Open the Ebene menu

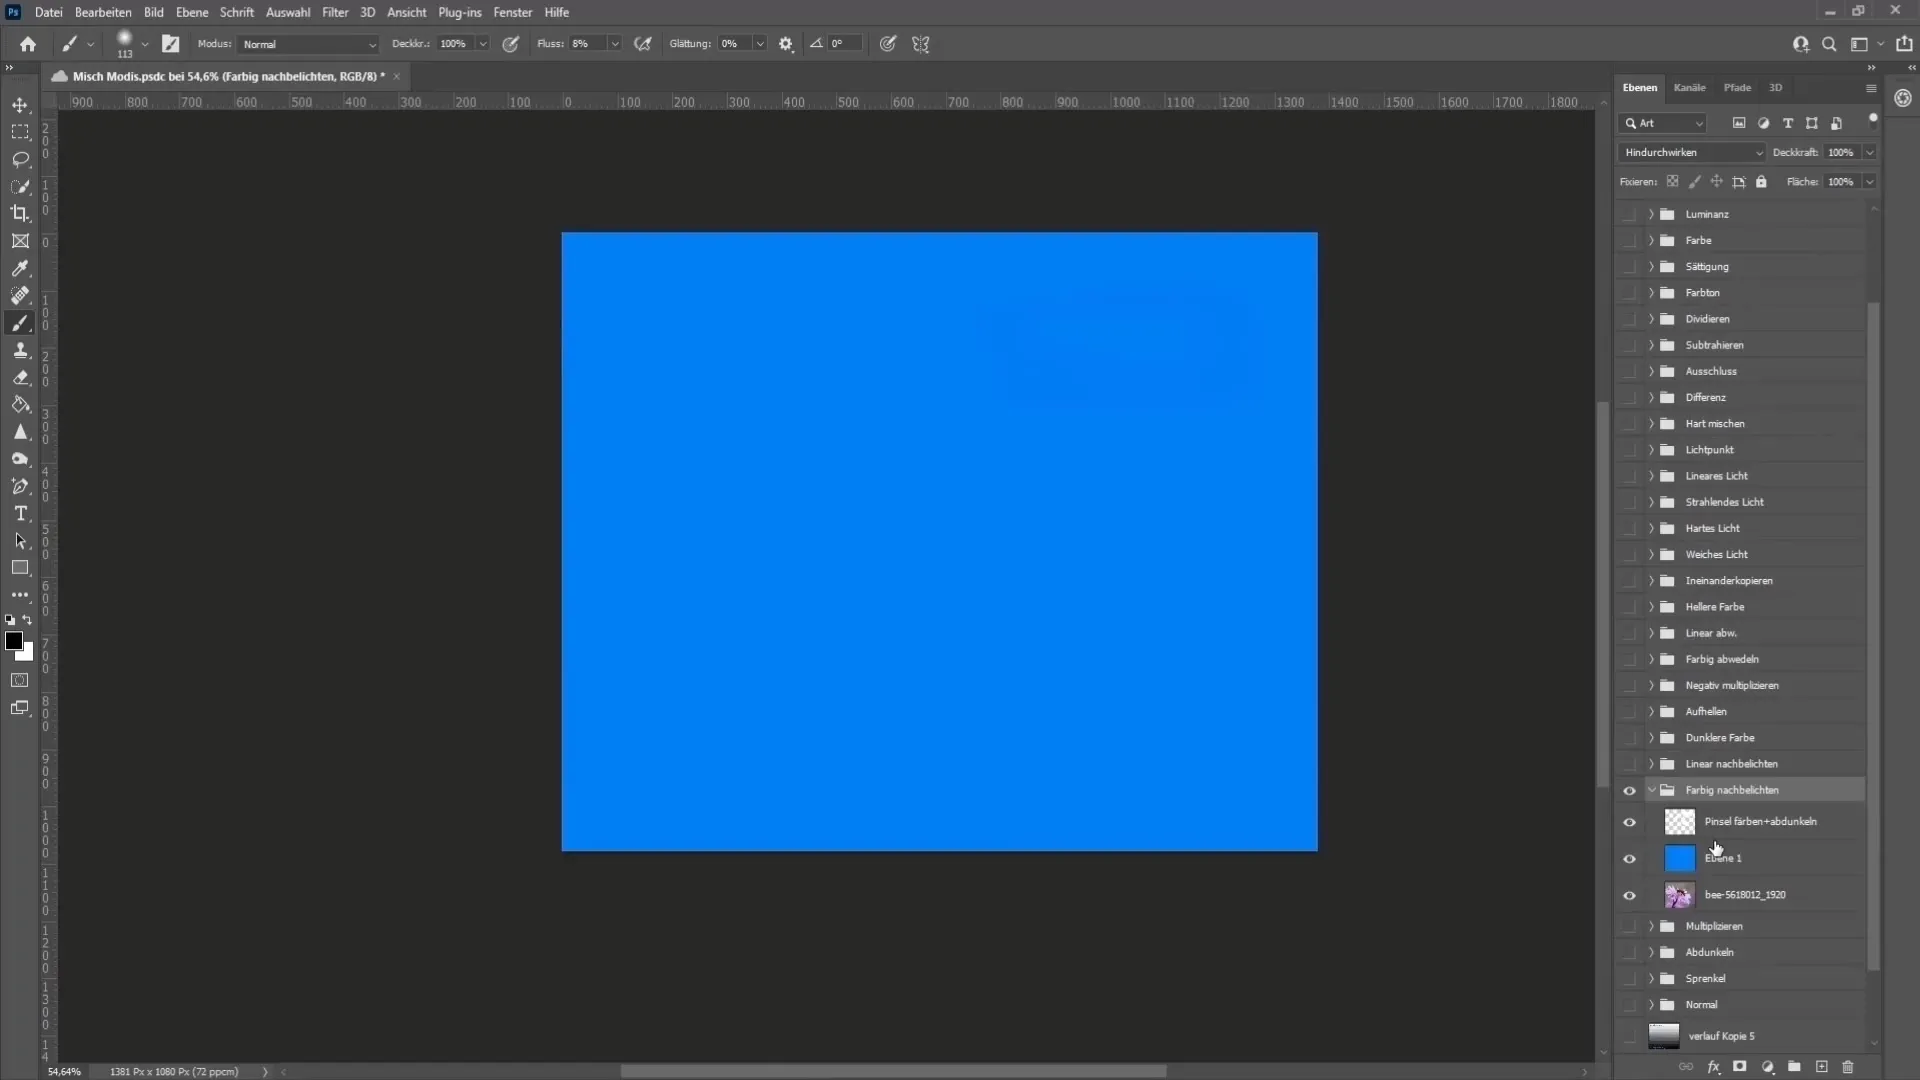click(191, 12)
